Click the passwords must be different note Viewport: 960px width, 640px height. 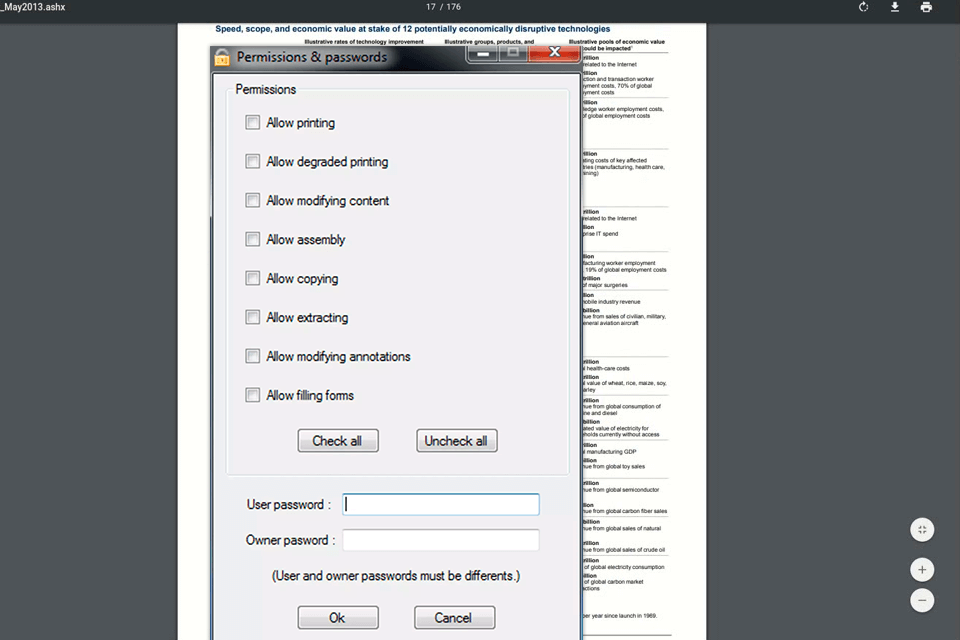point(396,576)
